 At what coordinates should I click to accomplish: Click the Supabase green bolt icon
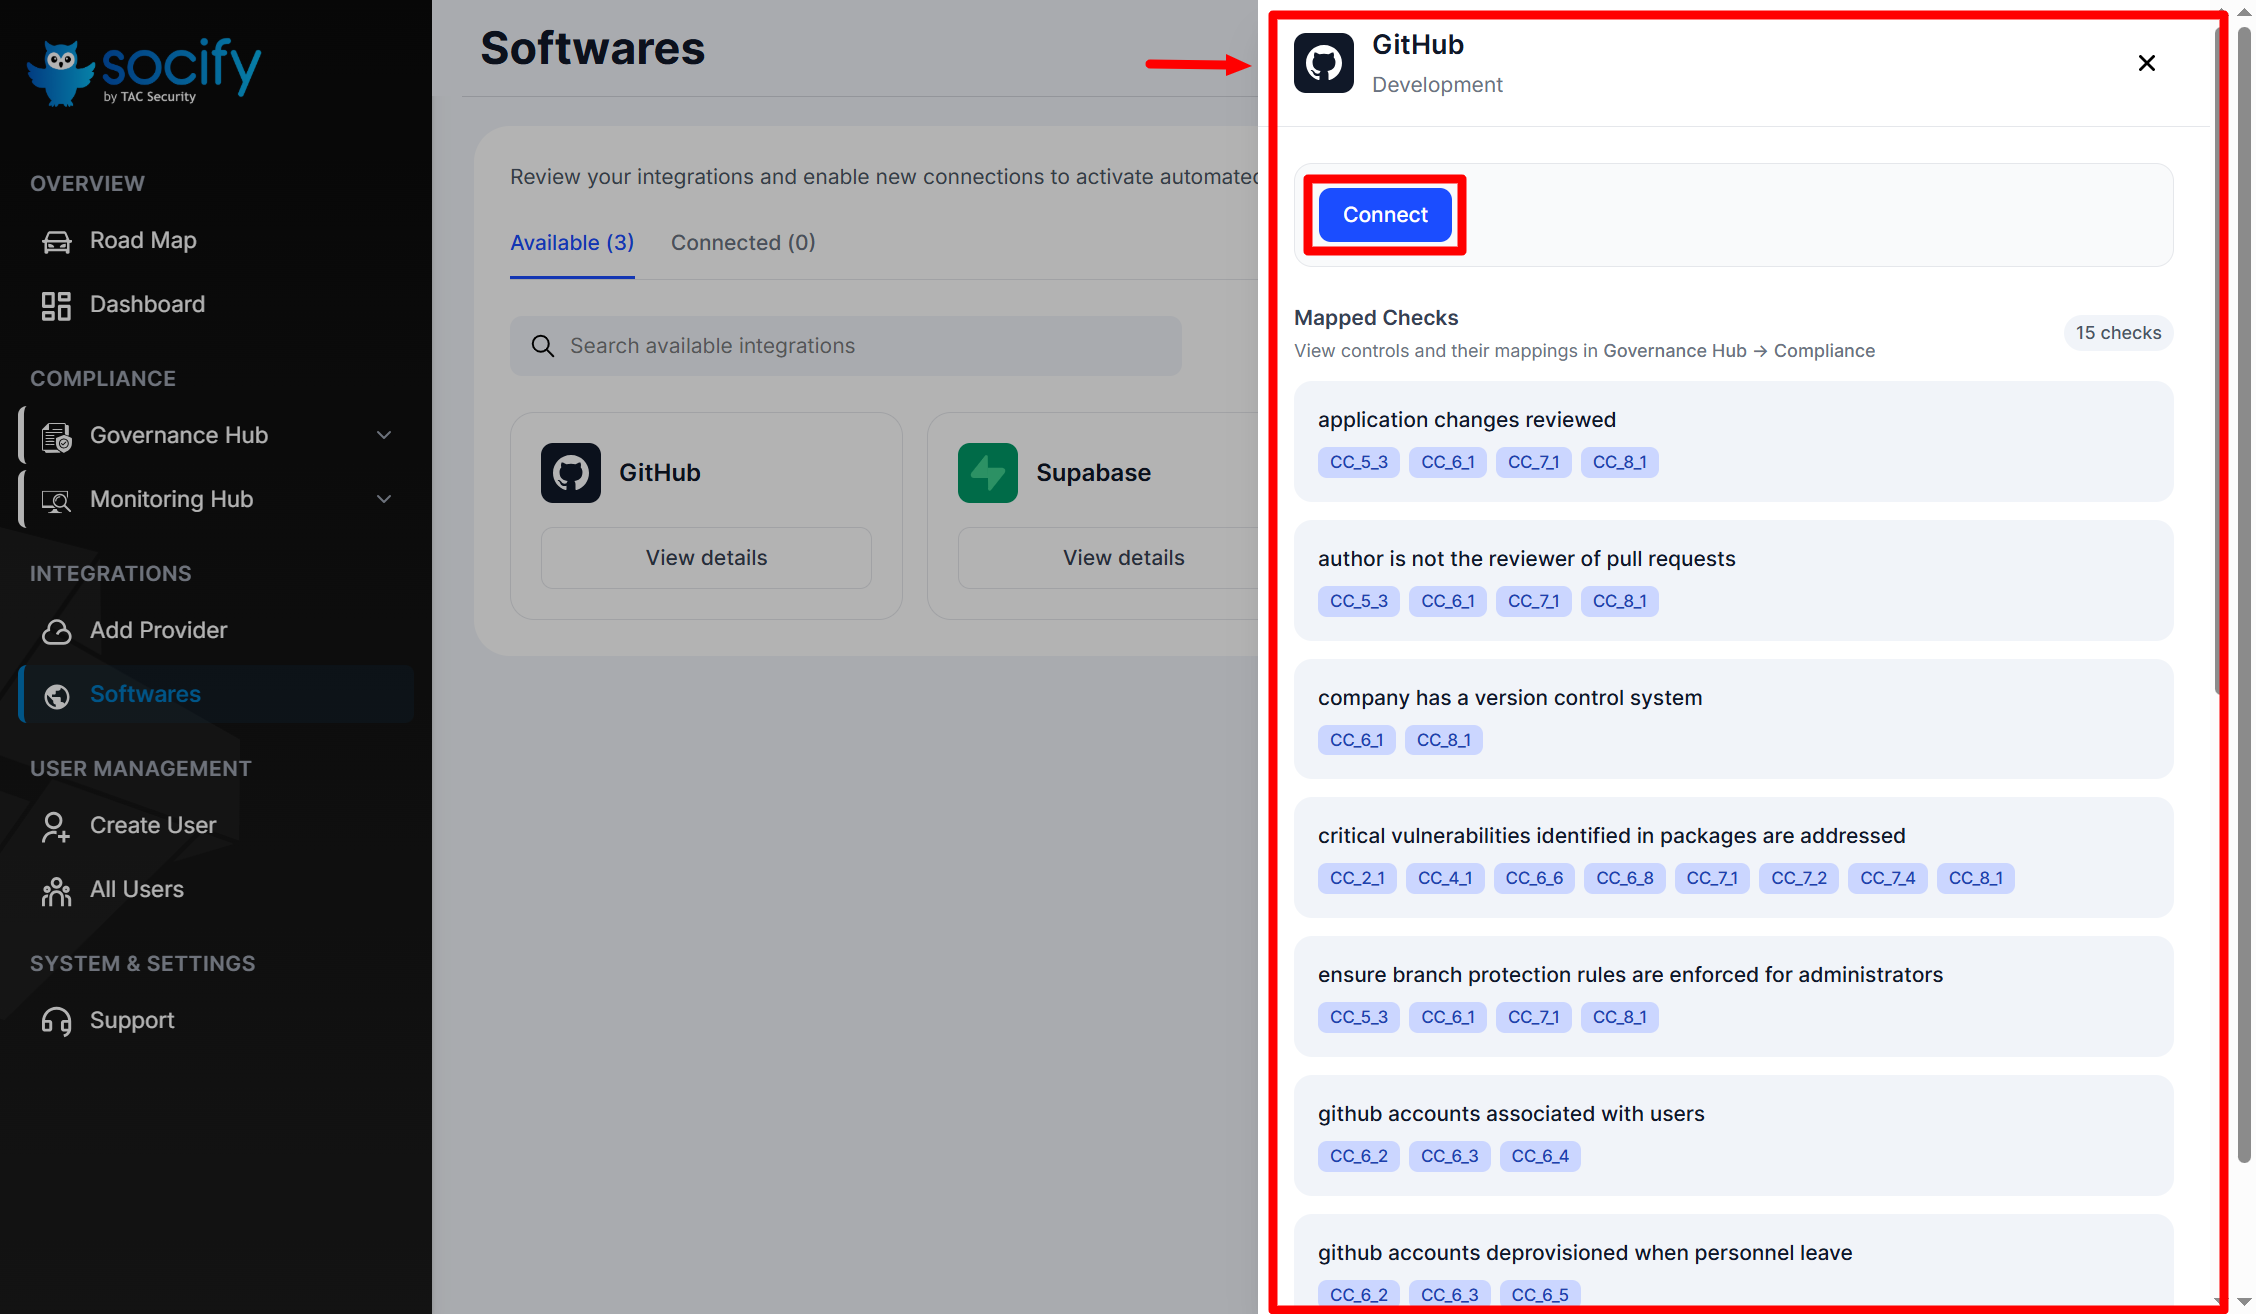(987, 473)
